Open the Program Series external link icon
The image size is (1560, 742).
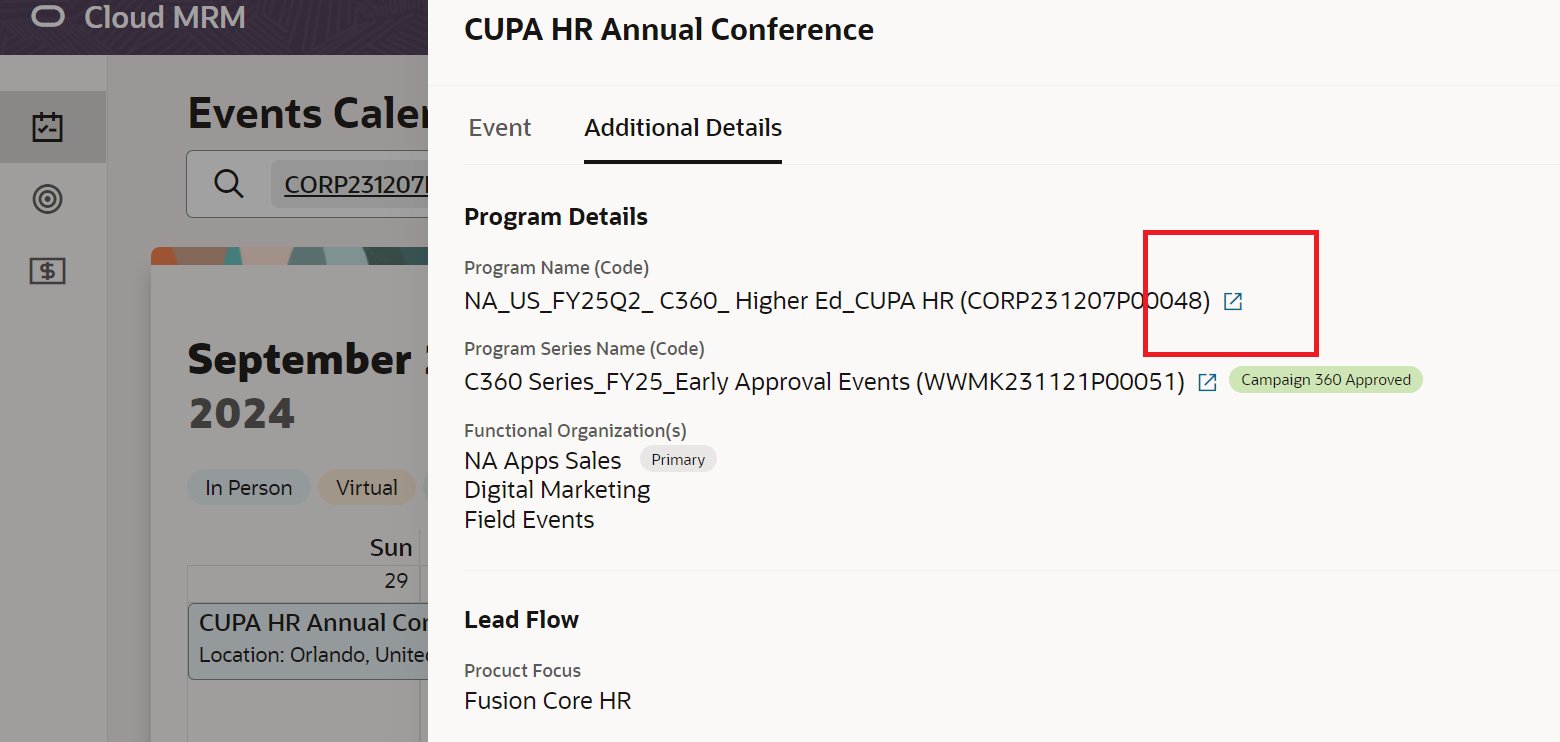tap(1207, 382)
